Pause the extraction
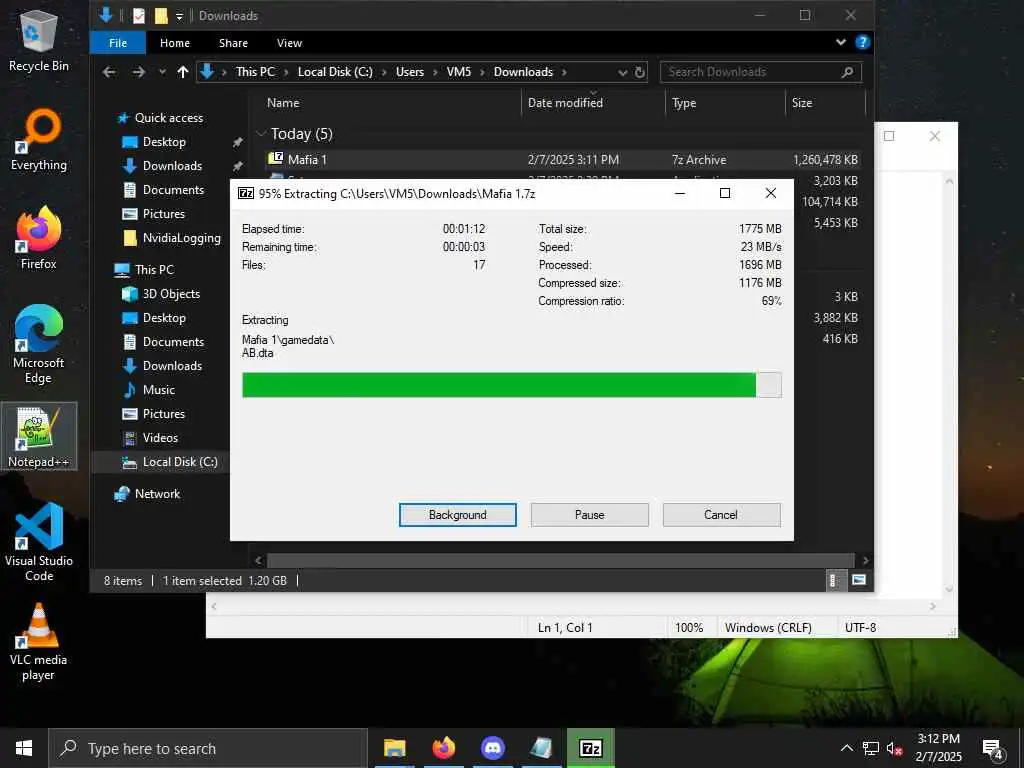The height and width of the screenshot is (768, 1024). click(x=590, y=515)
